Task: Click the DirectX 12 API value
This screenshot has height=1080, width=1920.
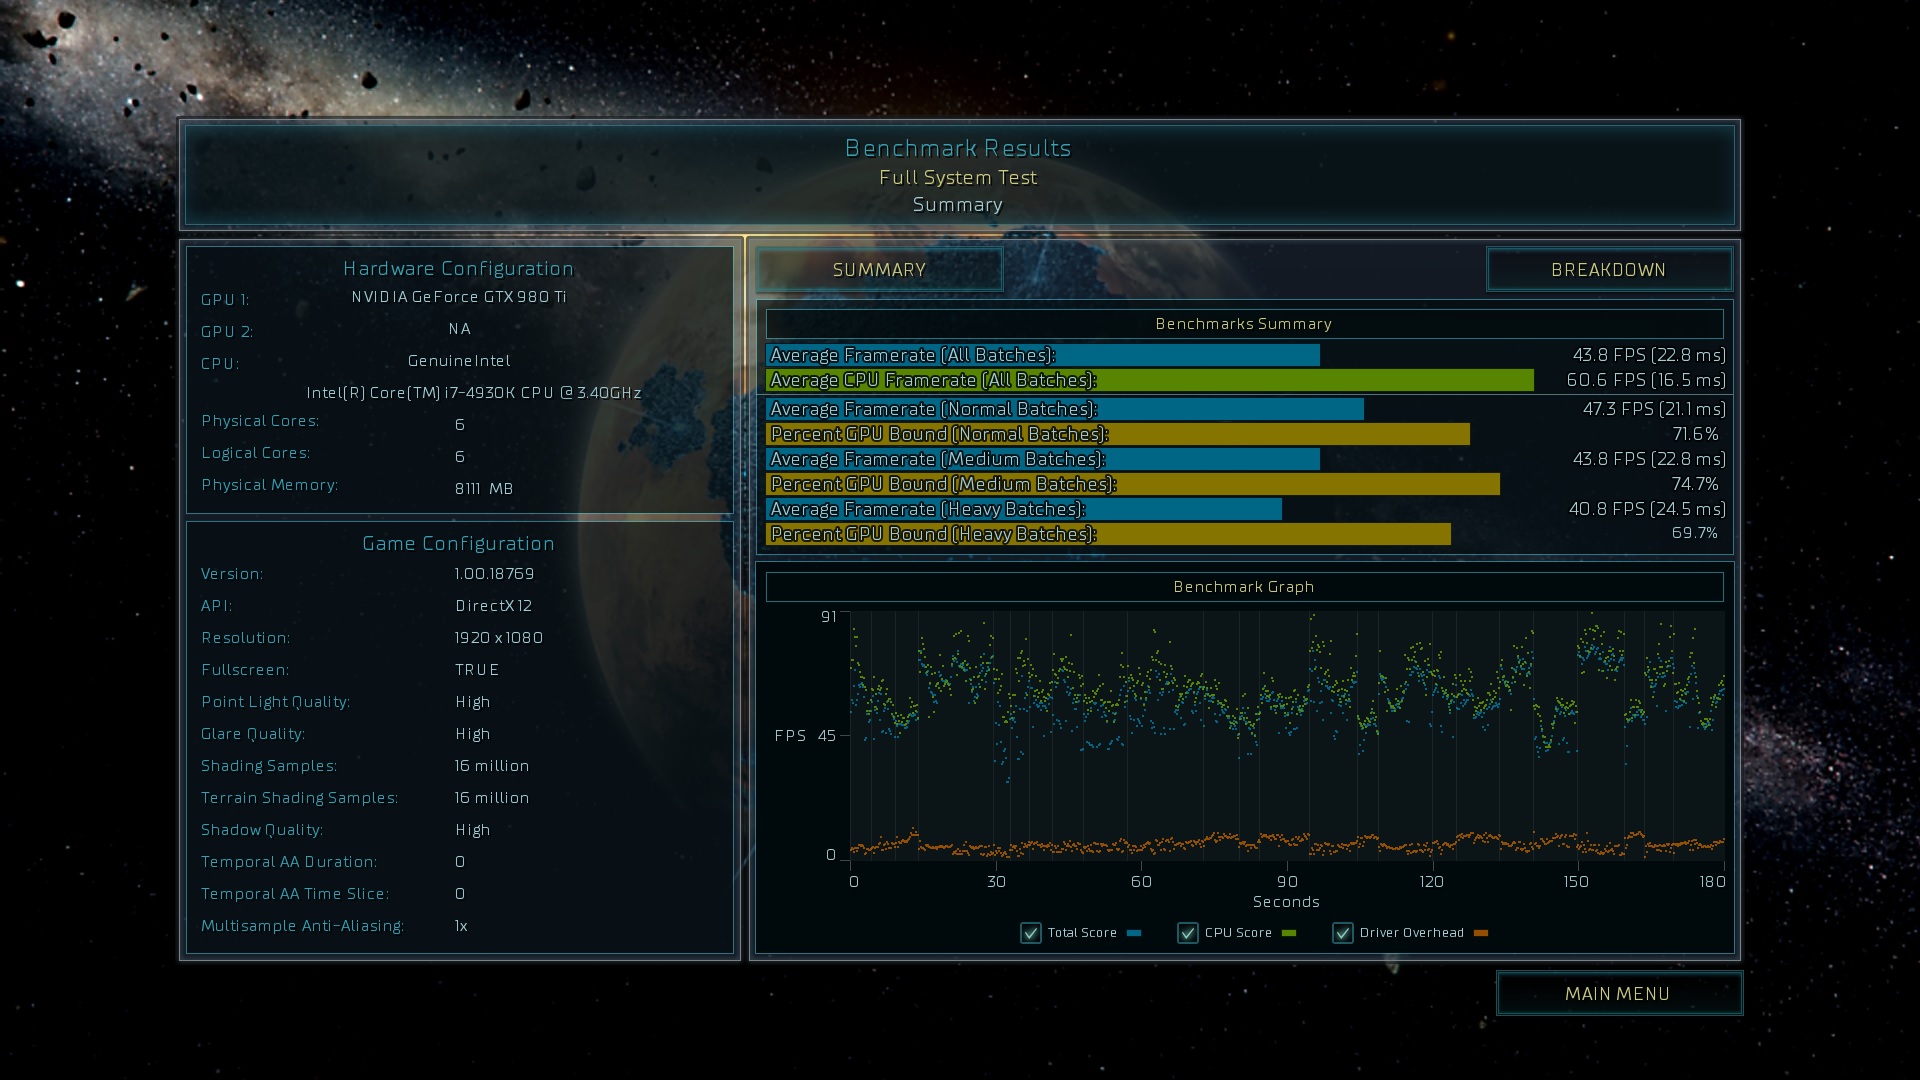Action: 493,606
